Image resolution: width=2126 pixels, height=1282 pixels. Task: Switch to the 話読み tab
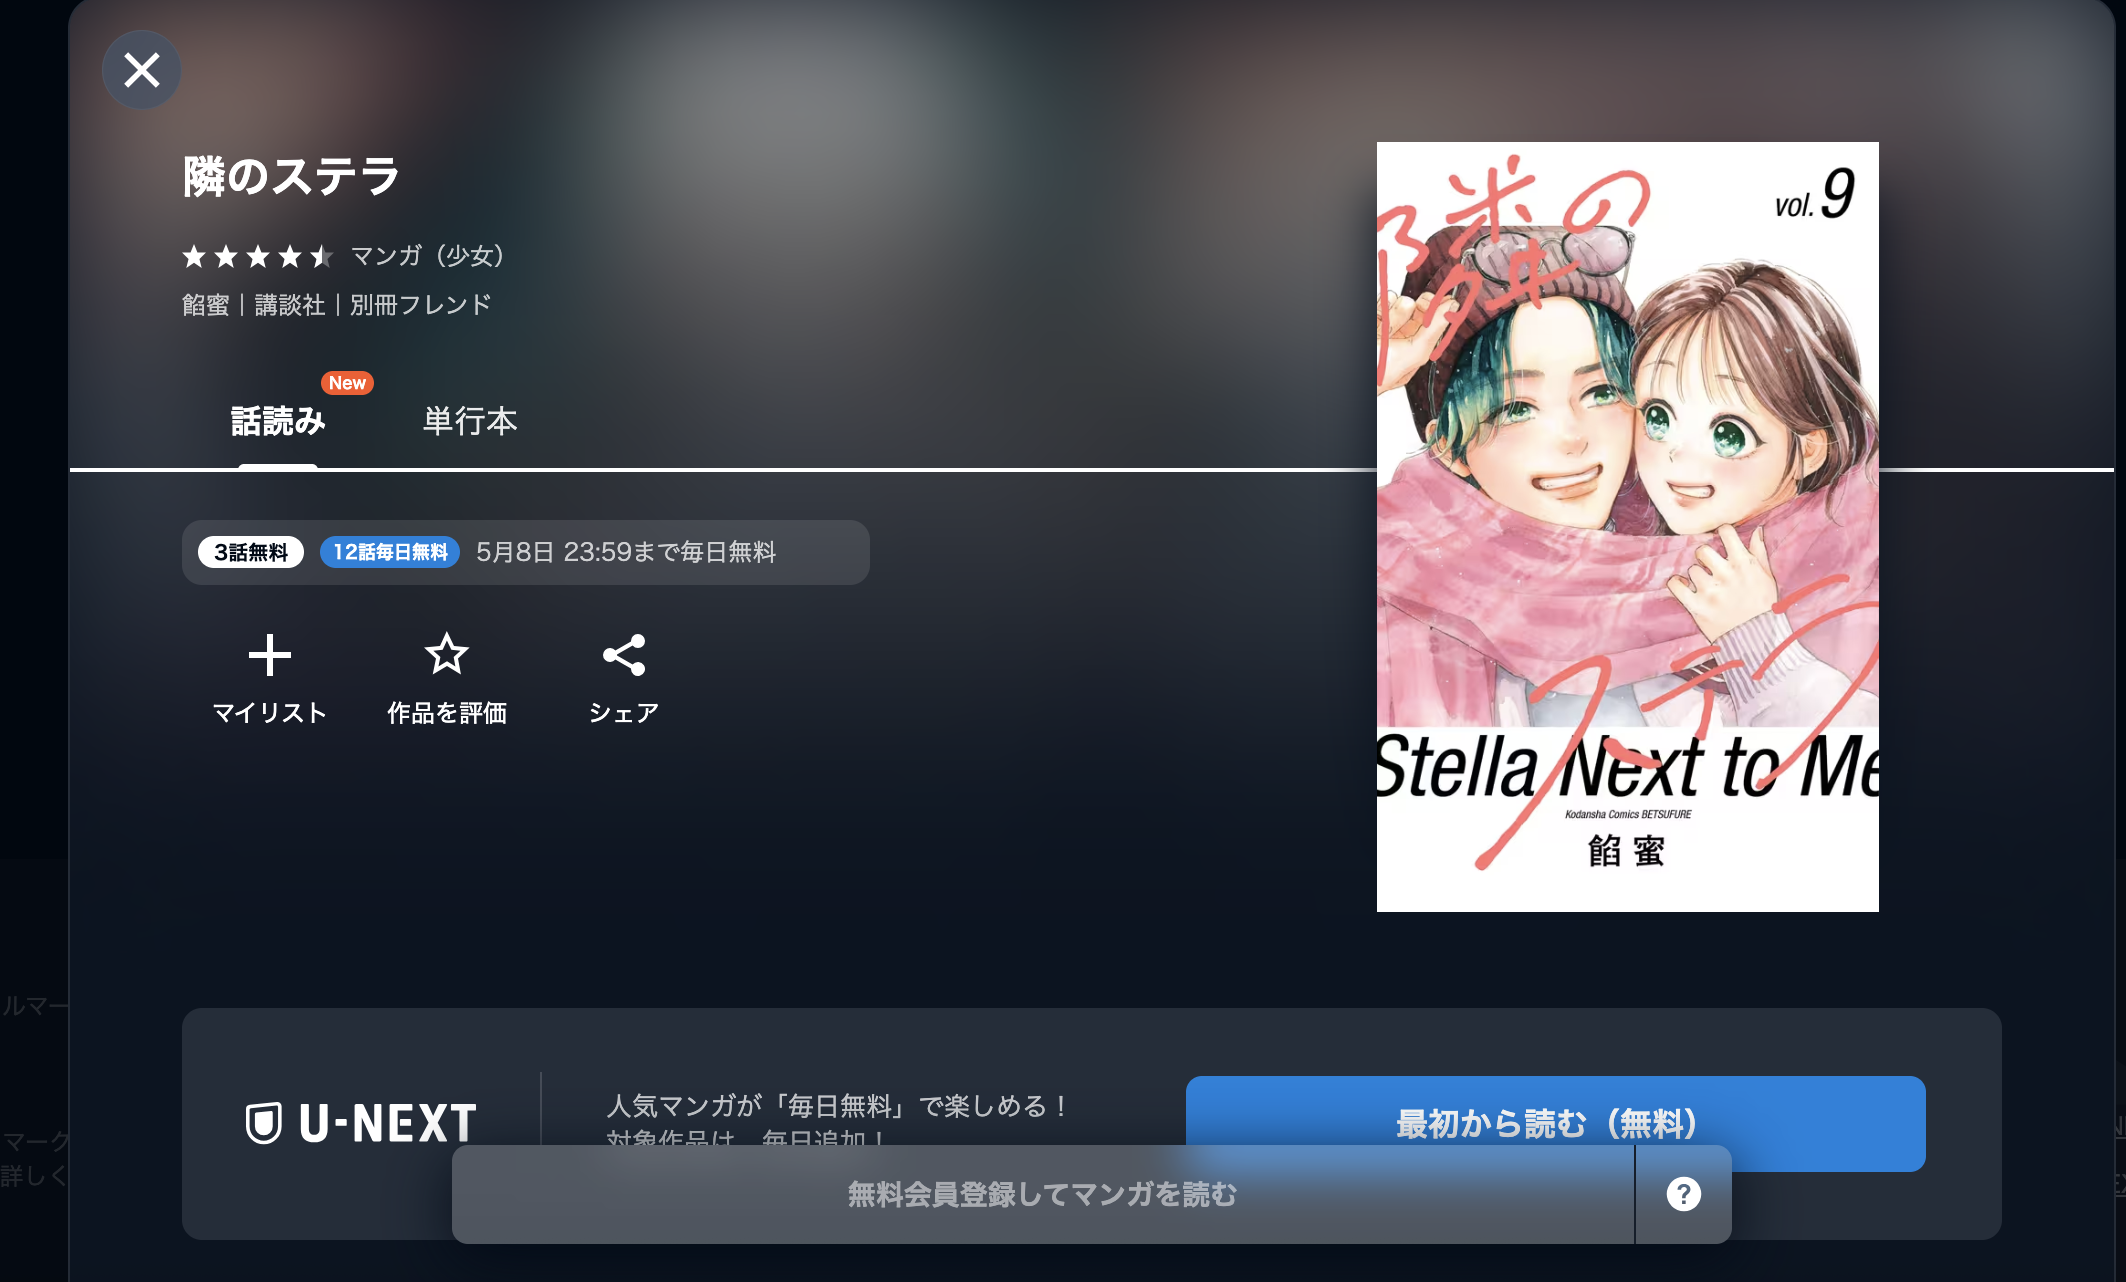pos(278,421)
